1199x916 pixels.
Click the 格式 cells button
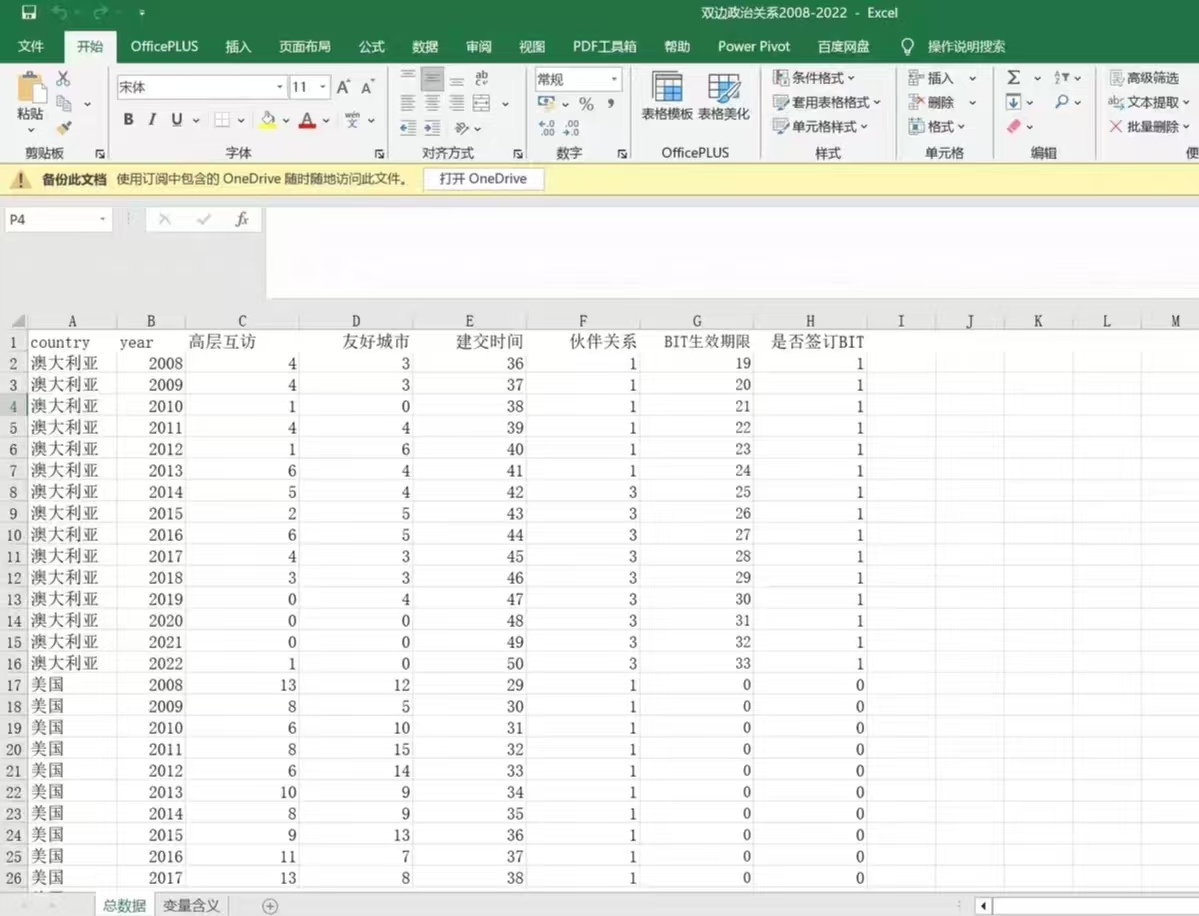click(937, 126)
